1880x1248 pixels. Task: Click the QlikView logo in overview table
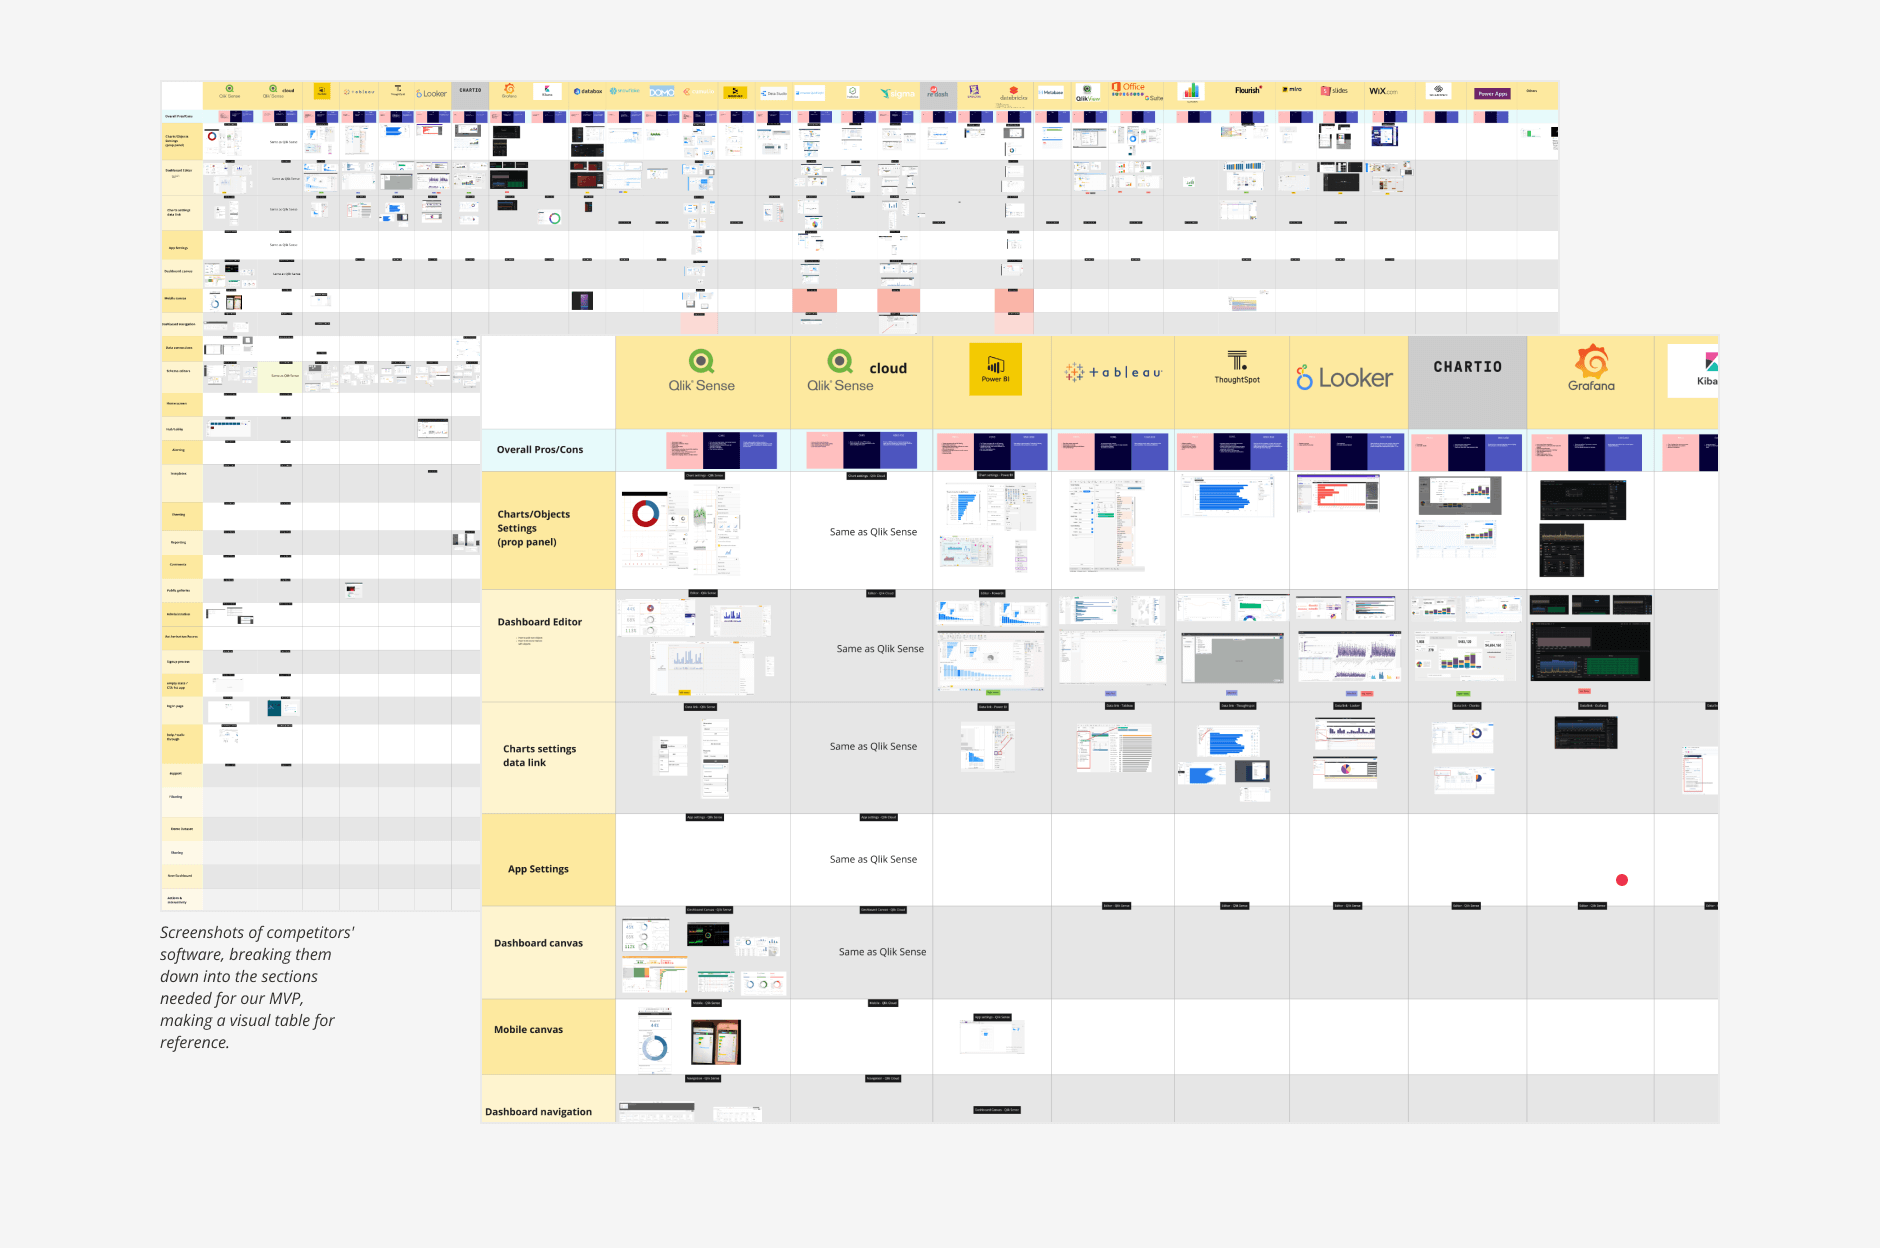(x=1088, y=93)
